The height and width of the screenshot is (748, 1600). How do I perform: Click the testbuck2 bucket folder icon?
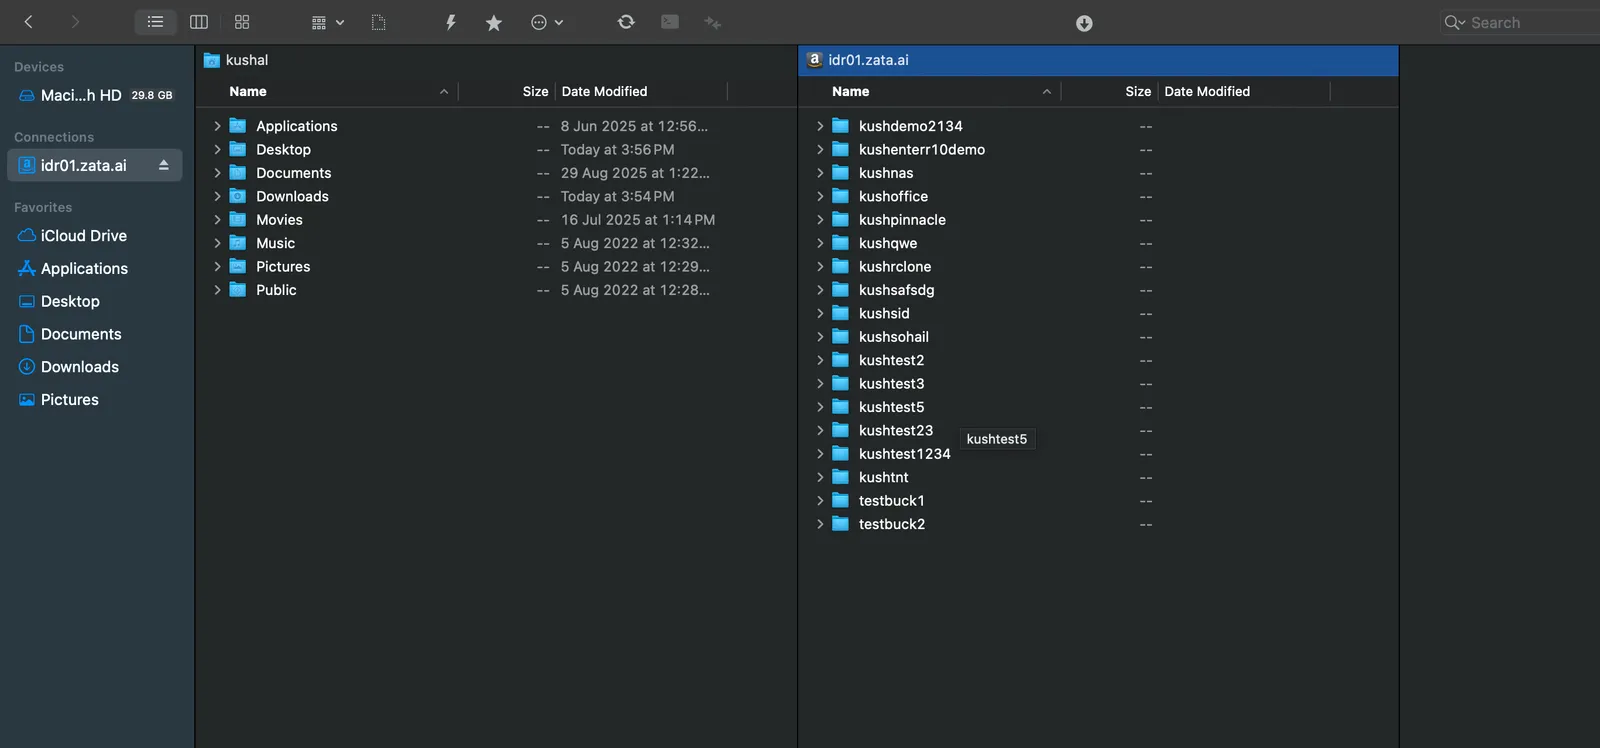click(x=841, y=524)
